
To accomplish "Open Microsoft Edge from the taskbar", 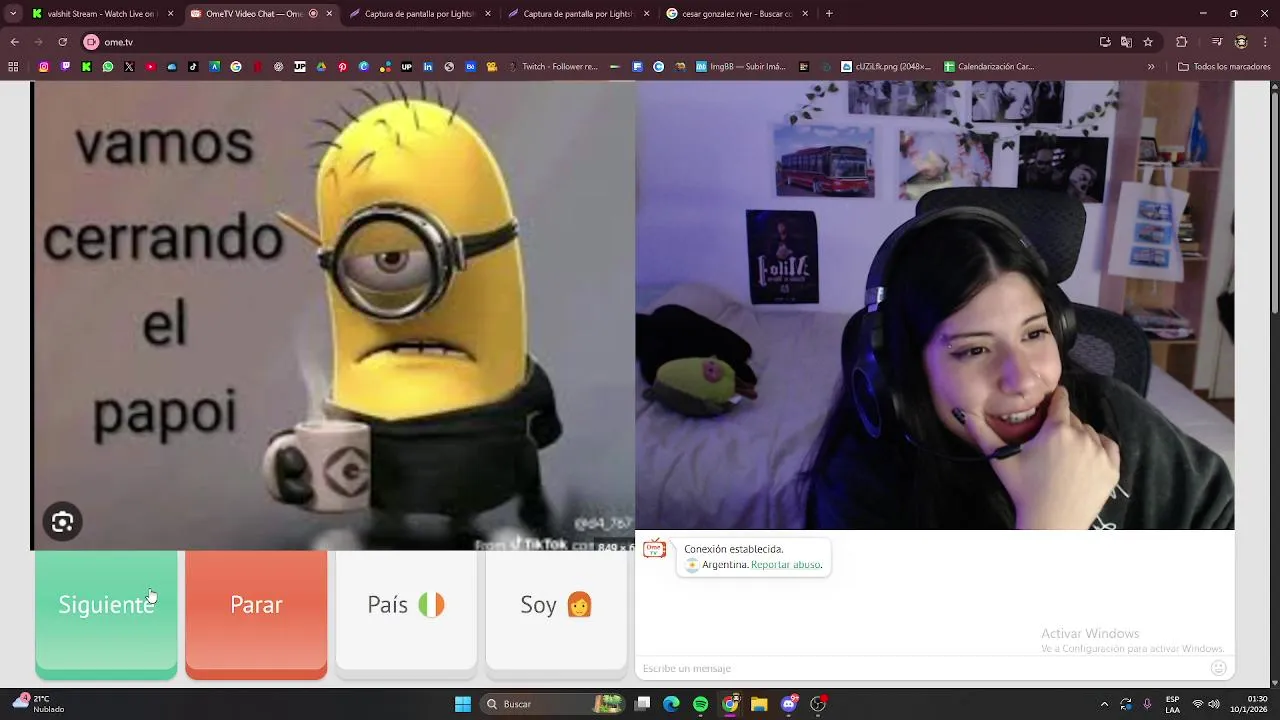I will [671, 704].
